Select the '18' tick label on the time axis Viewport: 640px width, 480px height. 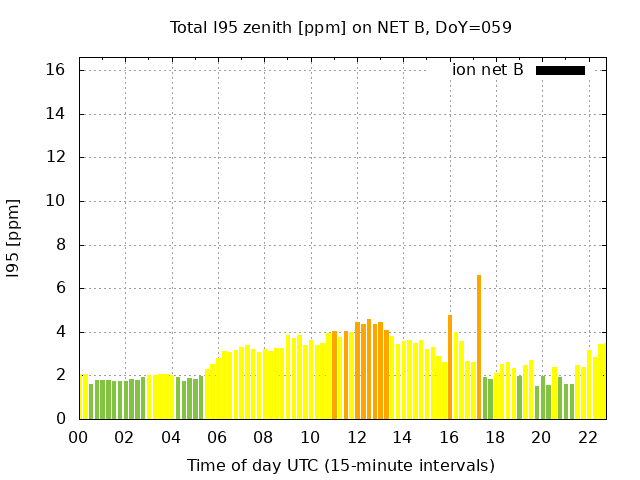point(494,437)
